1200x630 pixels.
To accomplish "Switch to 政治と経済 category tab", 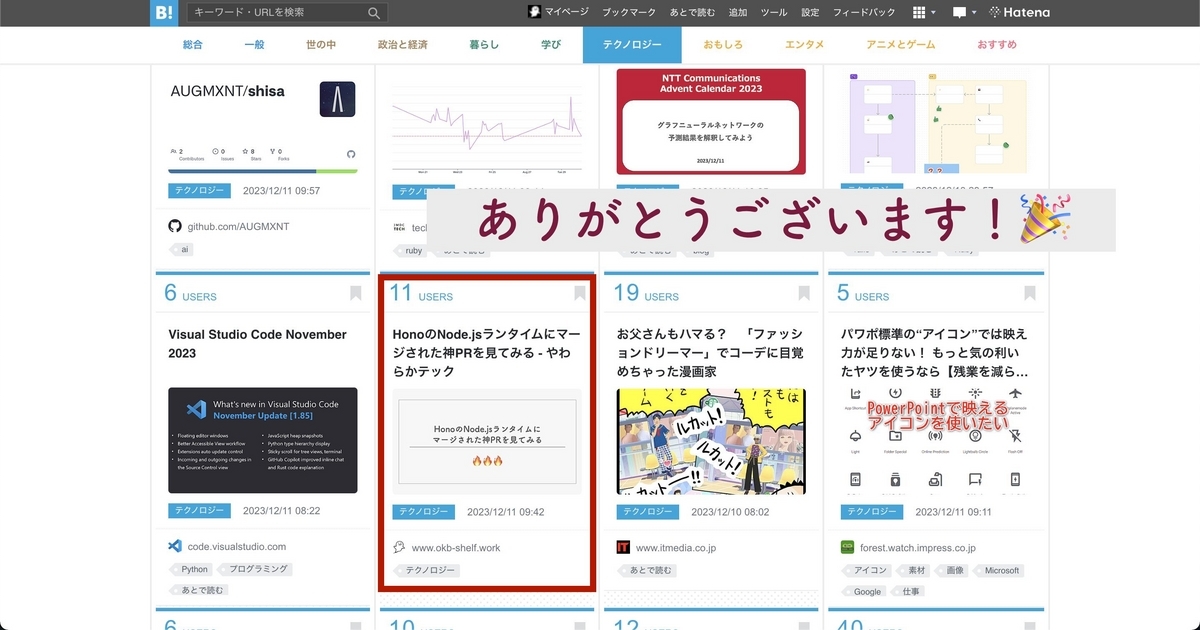I will [403, 45].
